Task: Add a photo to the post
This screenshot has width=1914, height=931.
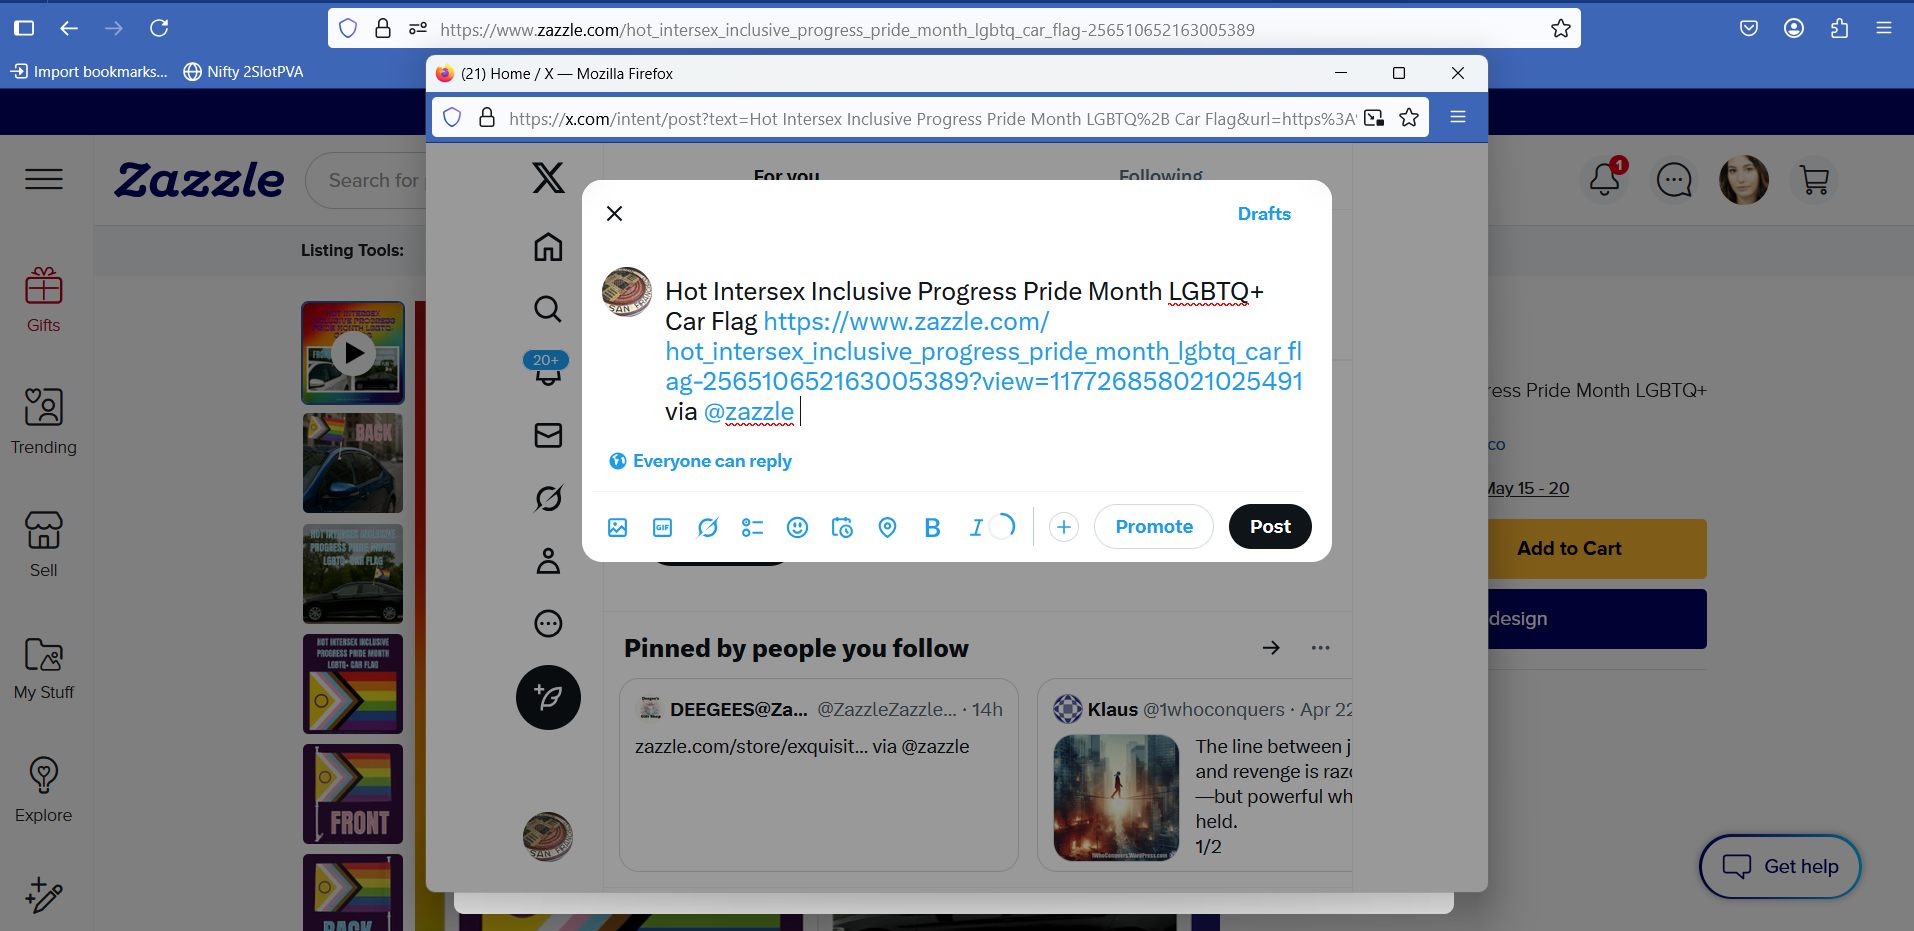Action: [x=618, y=527]
